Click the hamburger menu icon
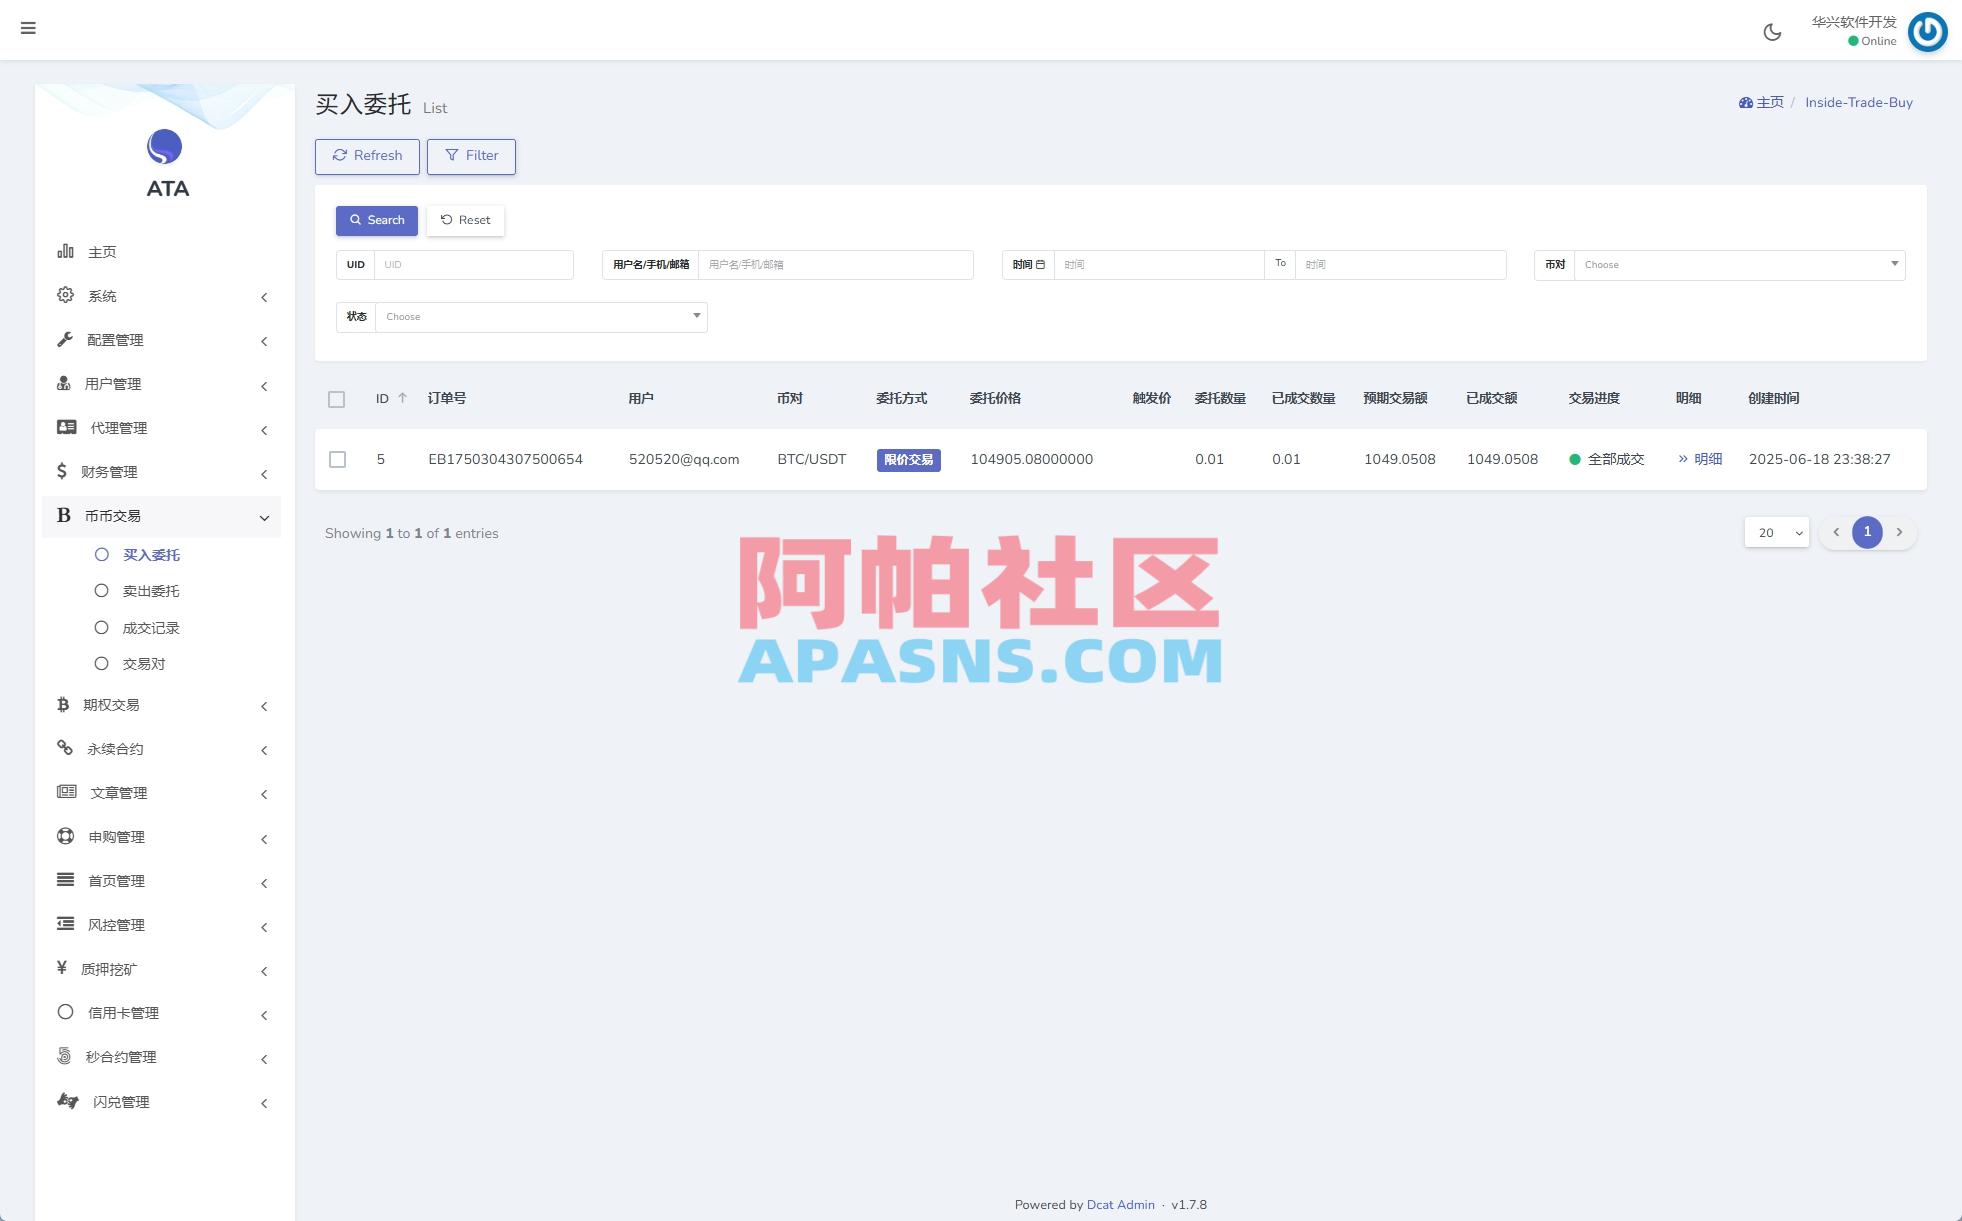This screenshot has height=1221, width=1962. 28,28
